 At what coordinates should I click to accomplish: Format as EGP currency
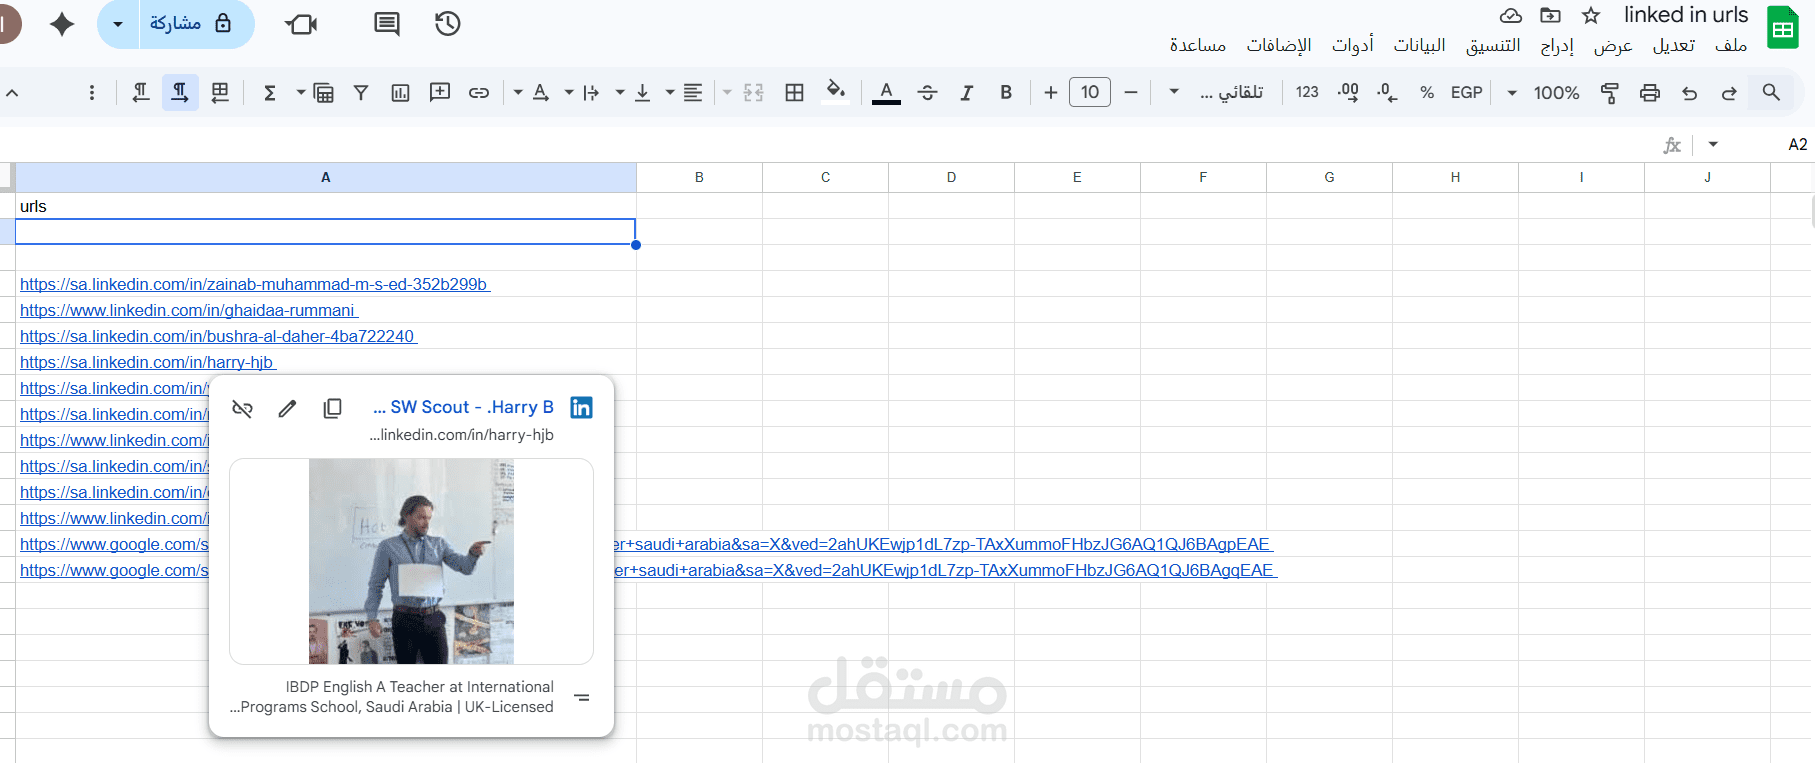1467,92
